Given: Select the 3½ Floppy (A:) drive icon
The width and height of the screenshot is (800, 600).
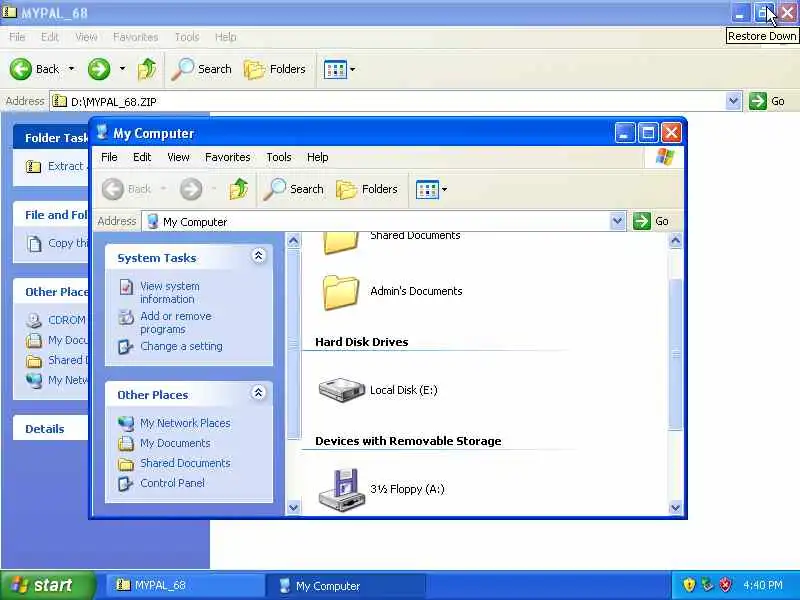Looking at the screenshot, I should pos(341,489).
